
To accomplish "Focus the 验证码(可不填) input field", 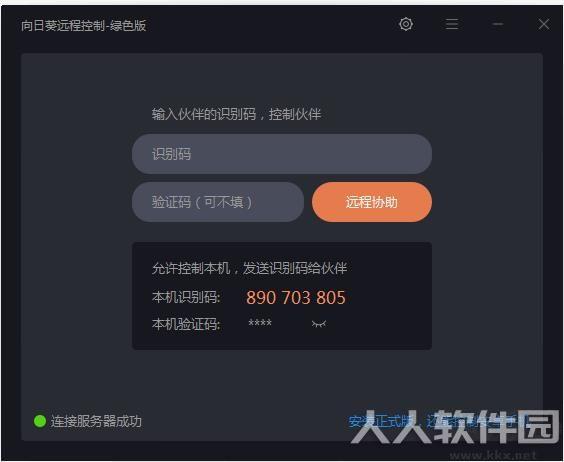I will tap(218, 202).
